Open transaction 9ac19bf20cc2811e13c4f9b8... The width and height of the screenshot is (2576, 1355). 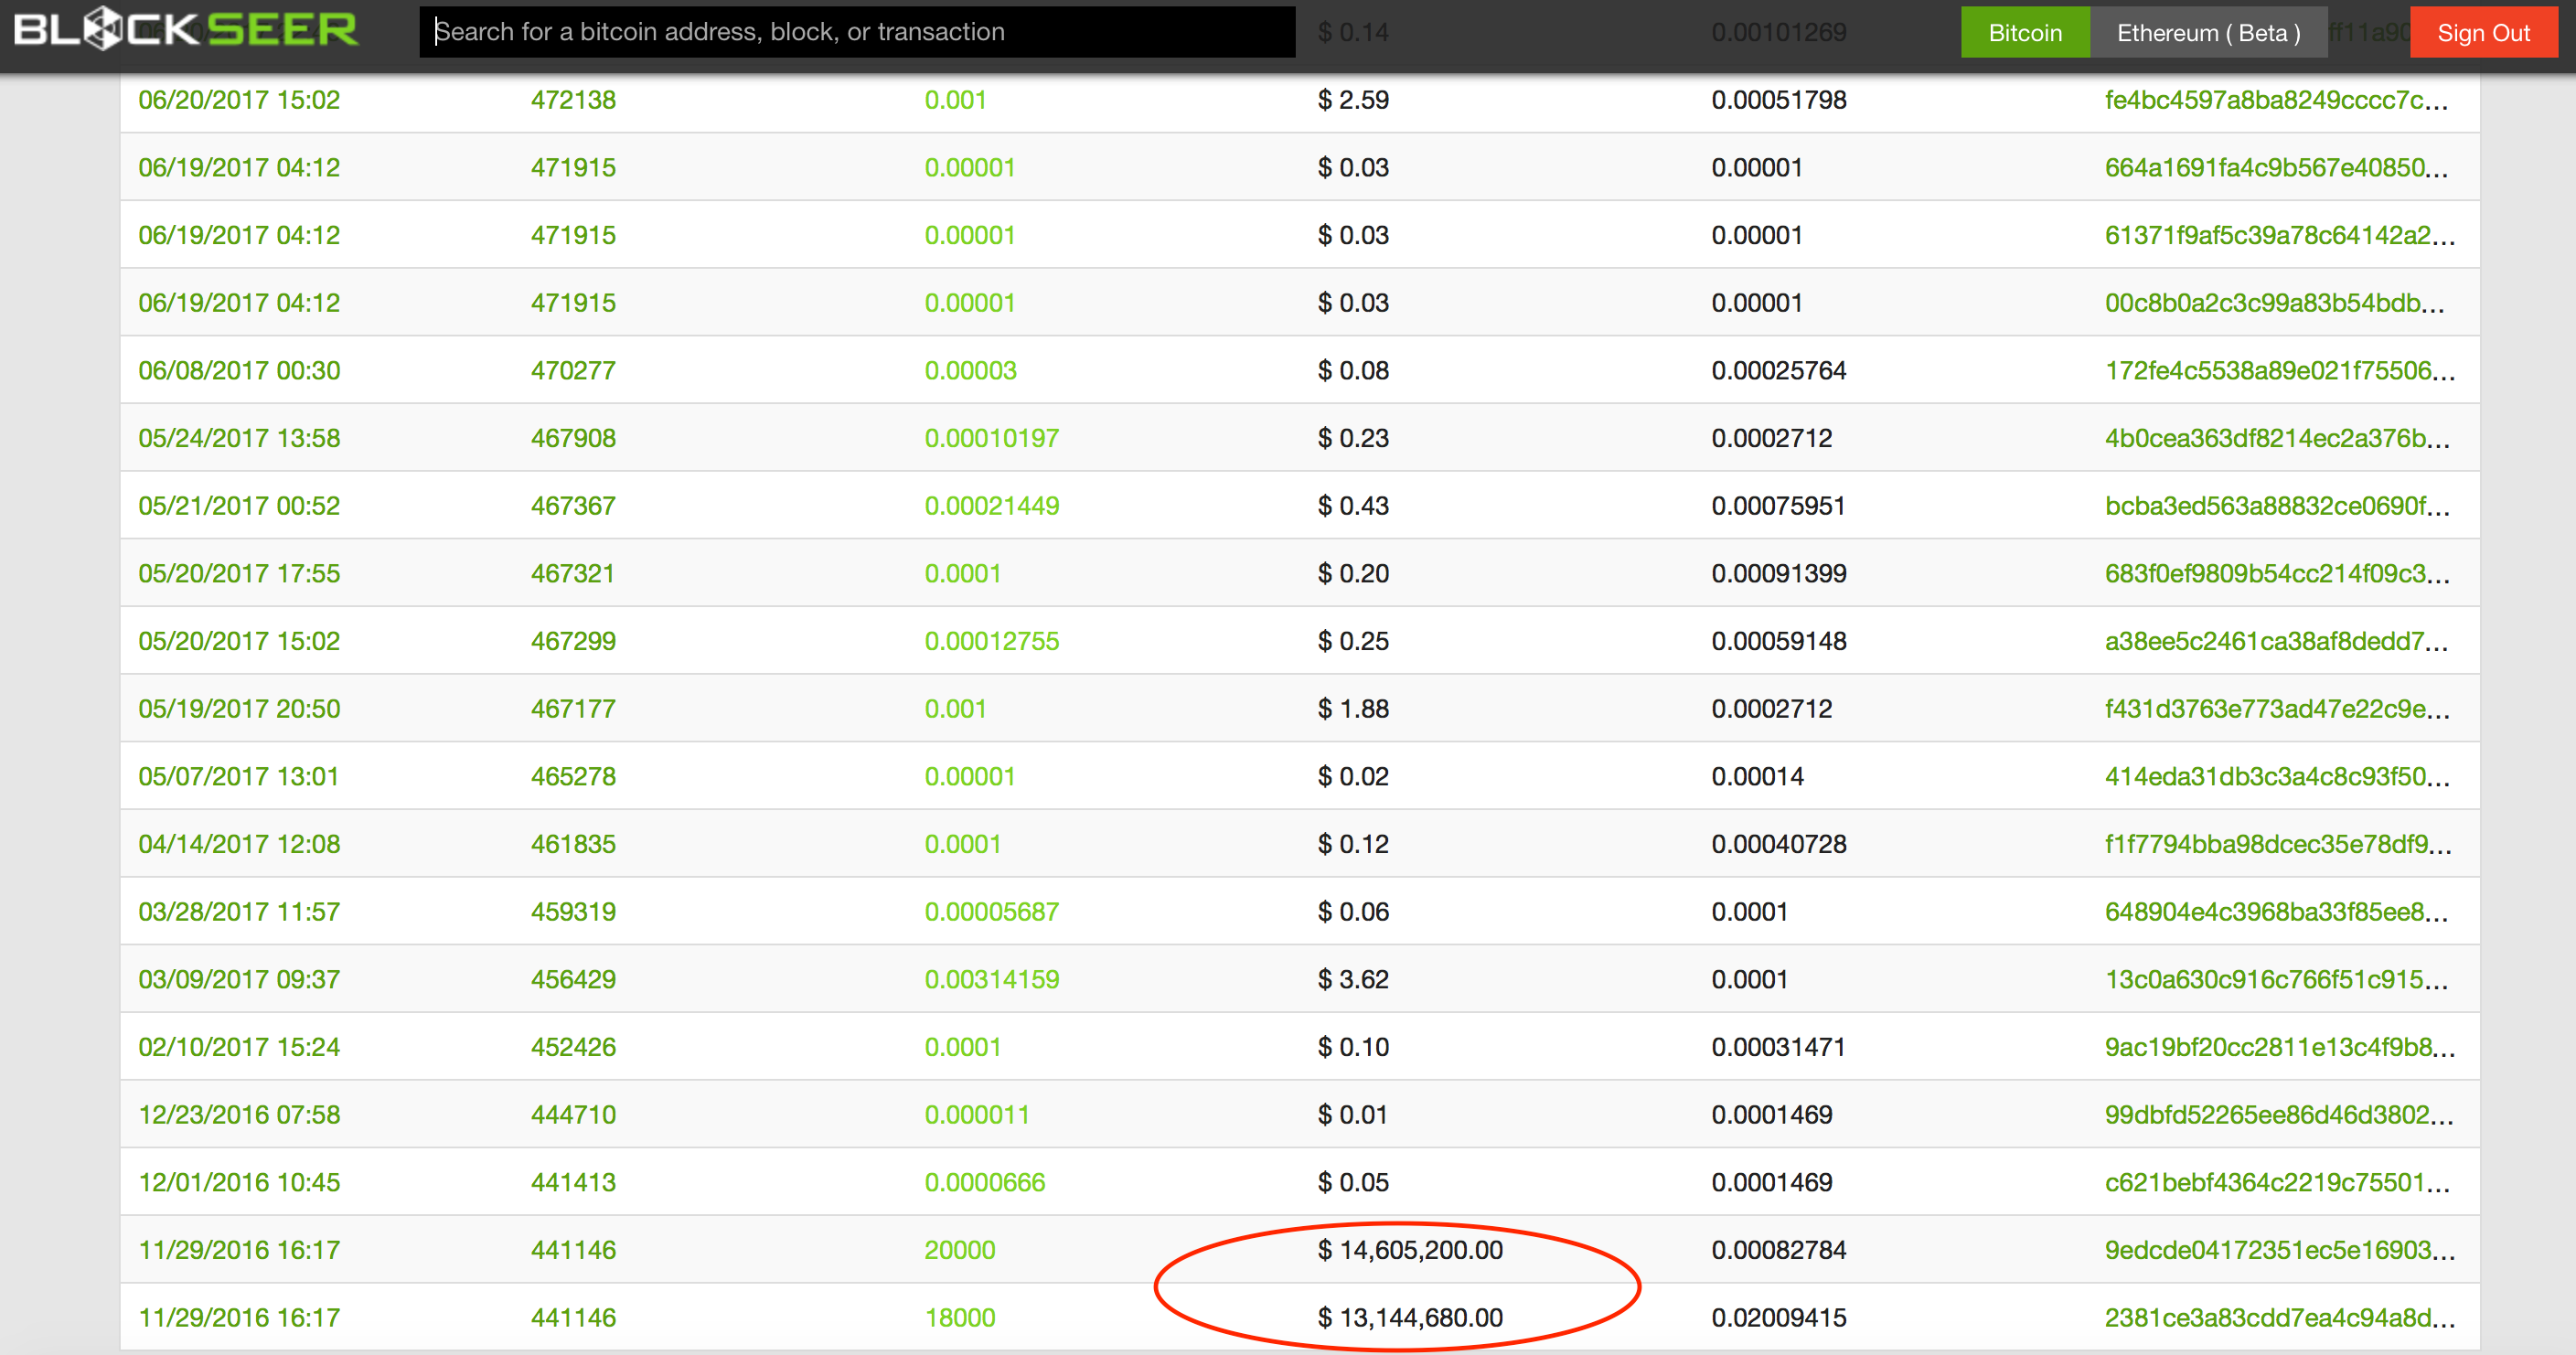tap(2280, 1047)
